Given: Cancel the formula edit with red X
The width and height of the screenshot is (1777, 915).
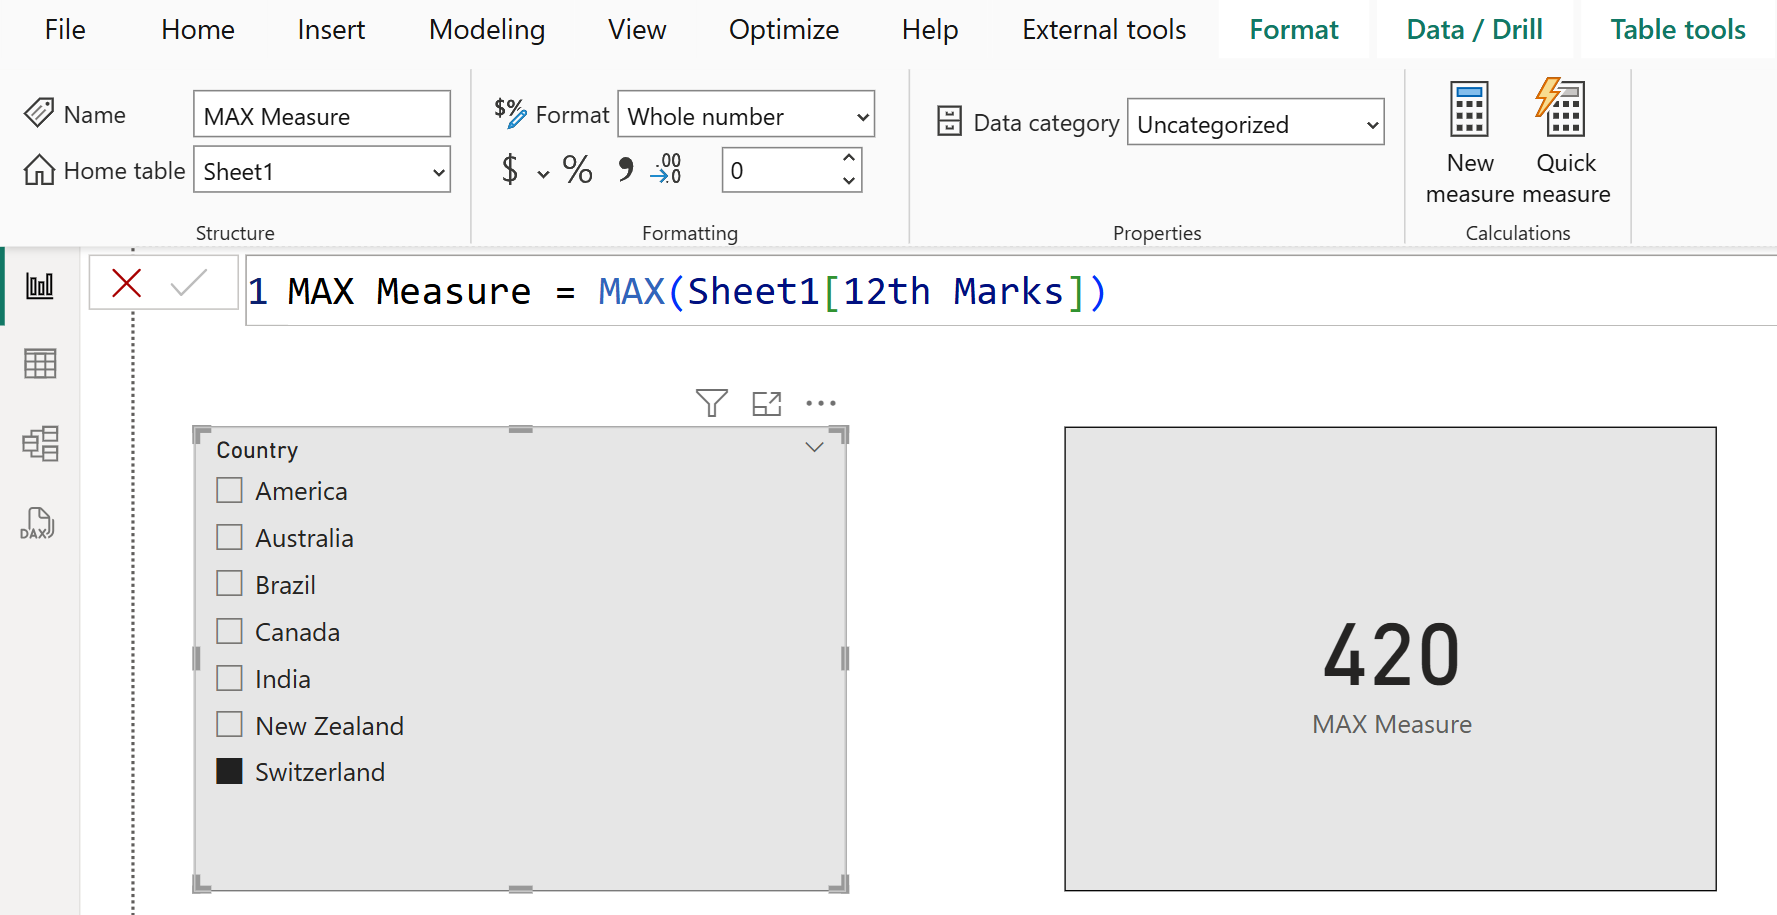Looking at the screenshot, I should pos(126,283).
